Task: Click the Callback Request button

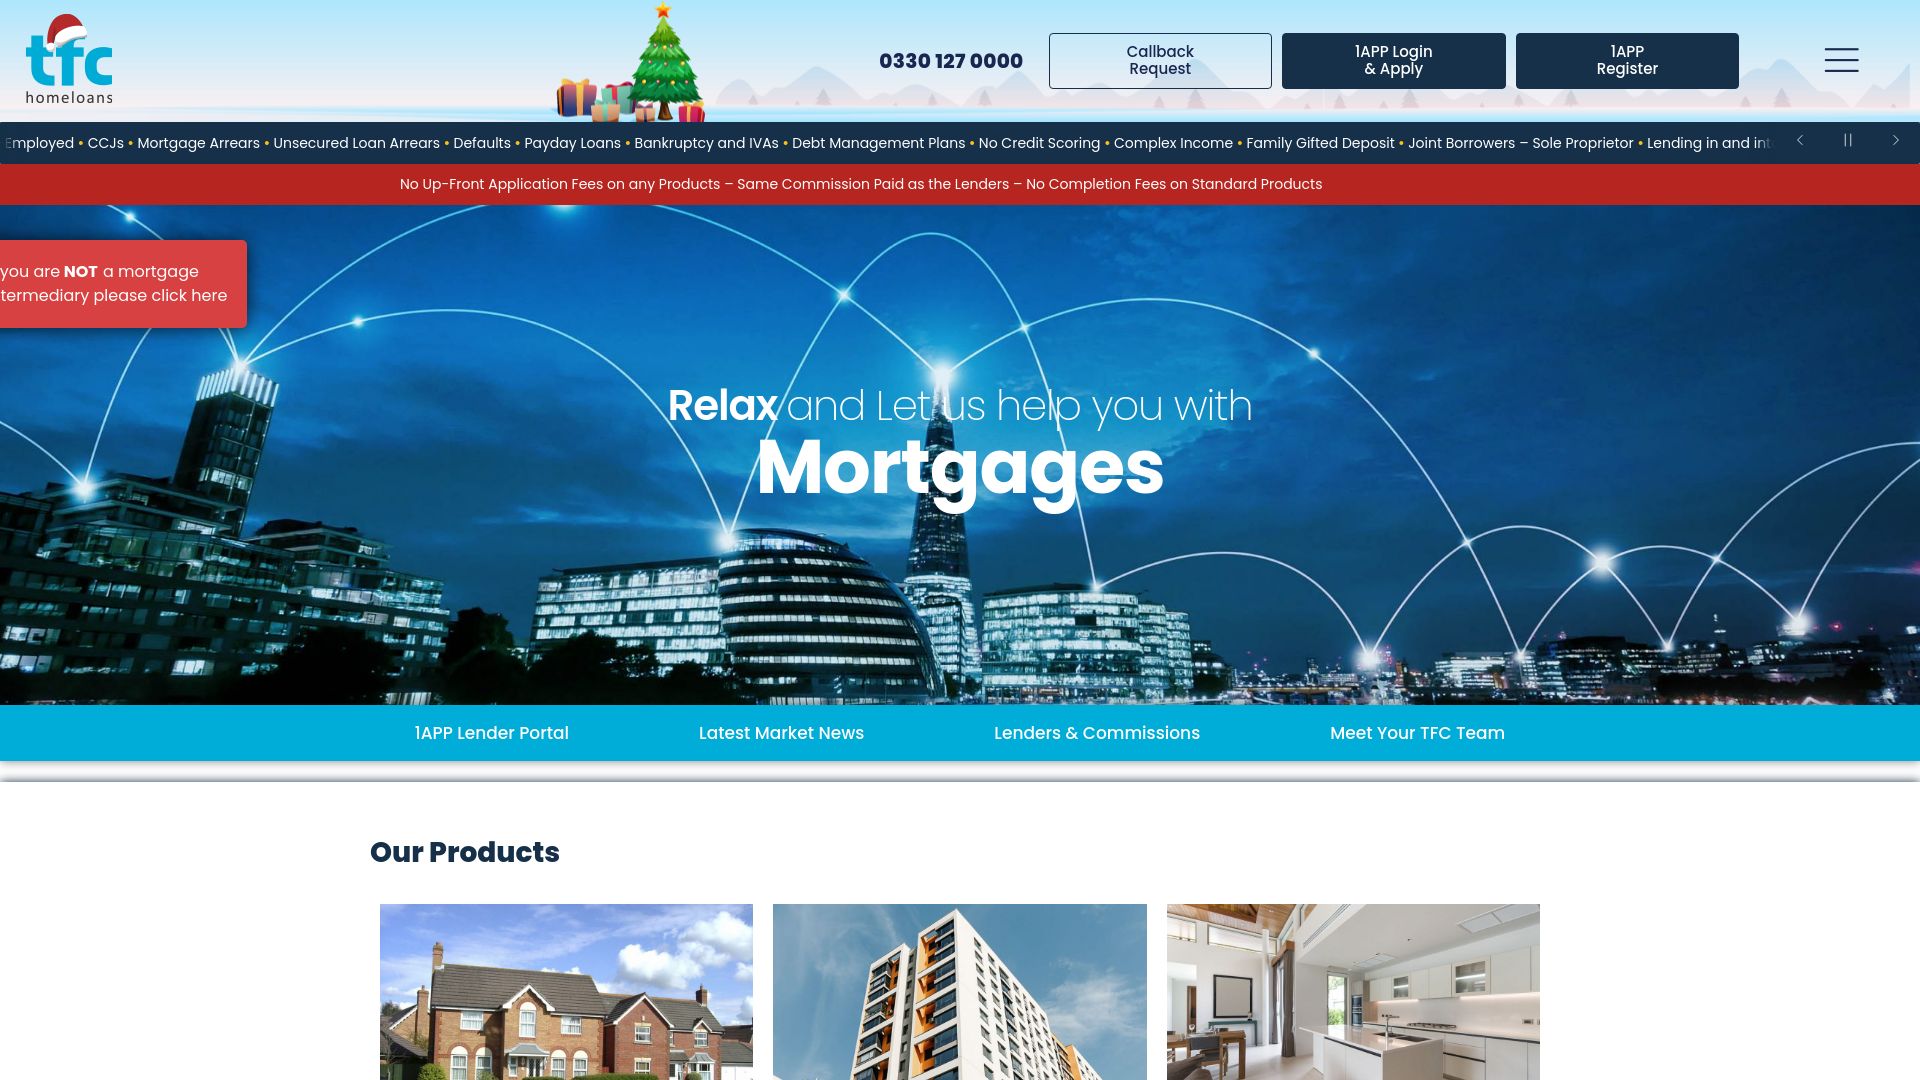Action: point(1160,61)
